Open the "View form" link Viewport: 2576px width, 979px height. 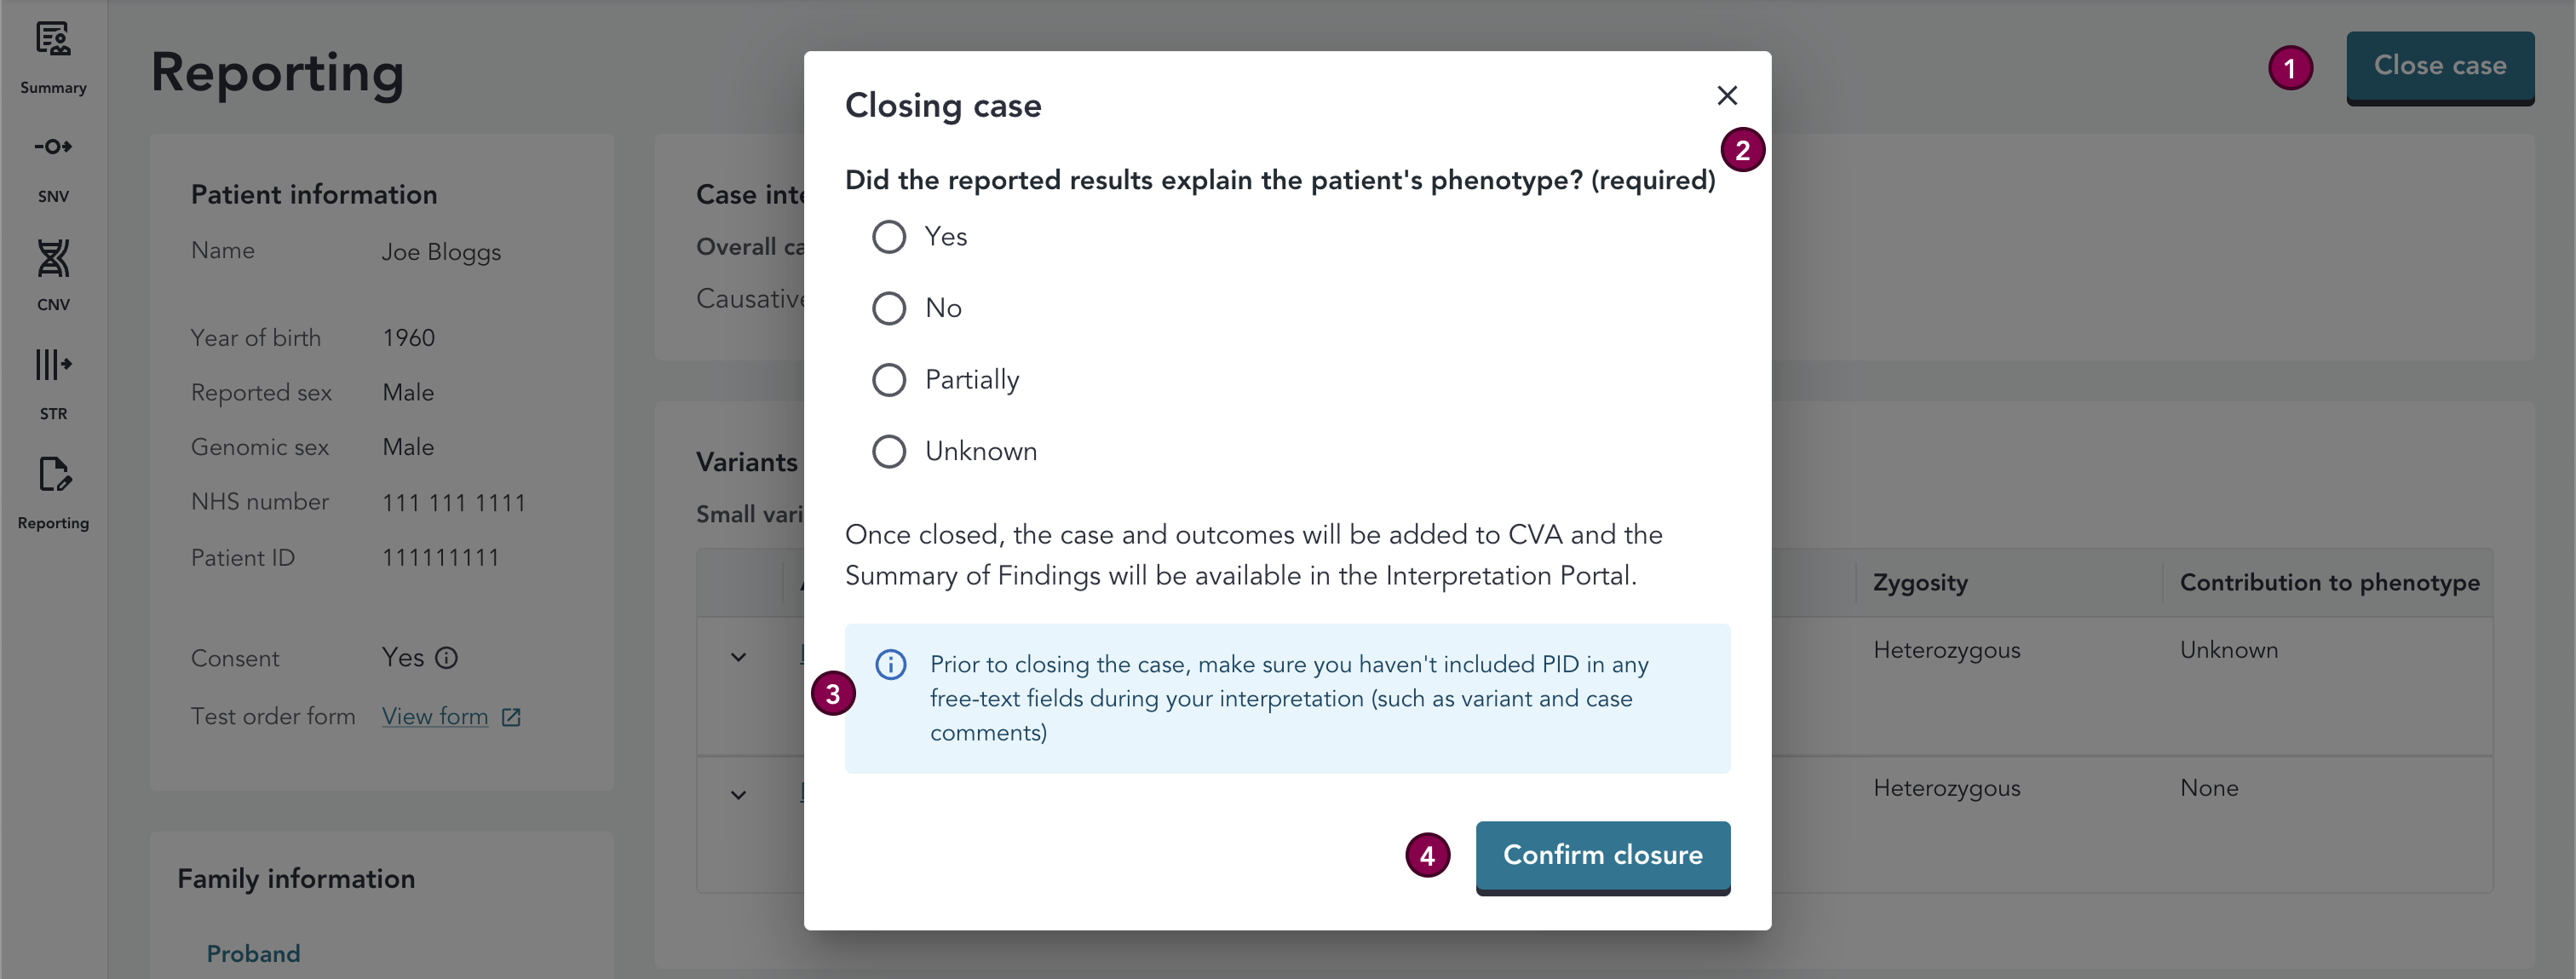435,716
